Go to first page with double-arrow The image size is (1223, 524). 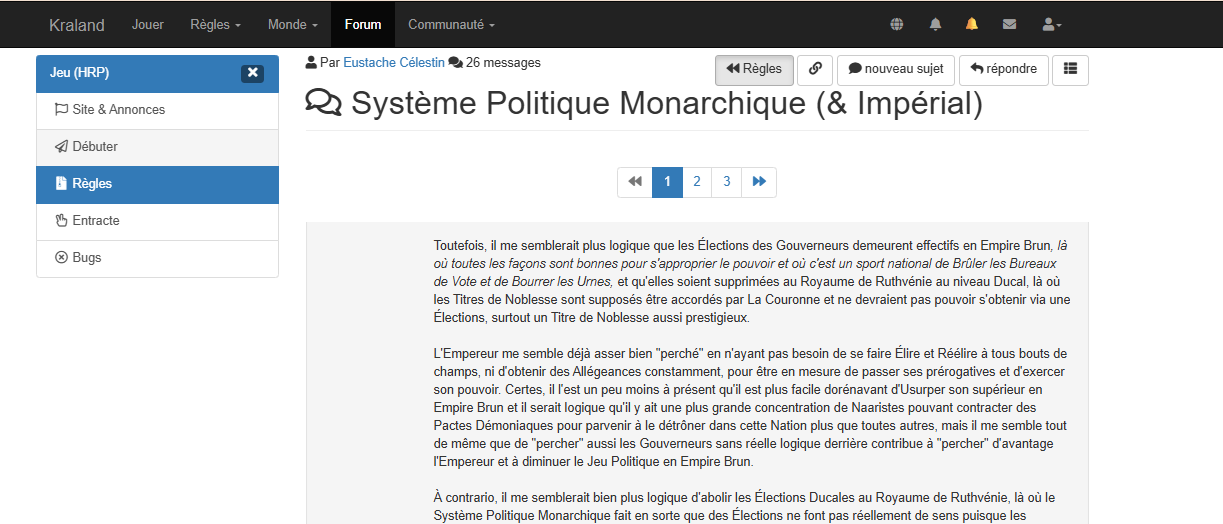pos(635,182)
